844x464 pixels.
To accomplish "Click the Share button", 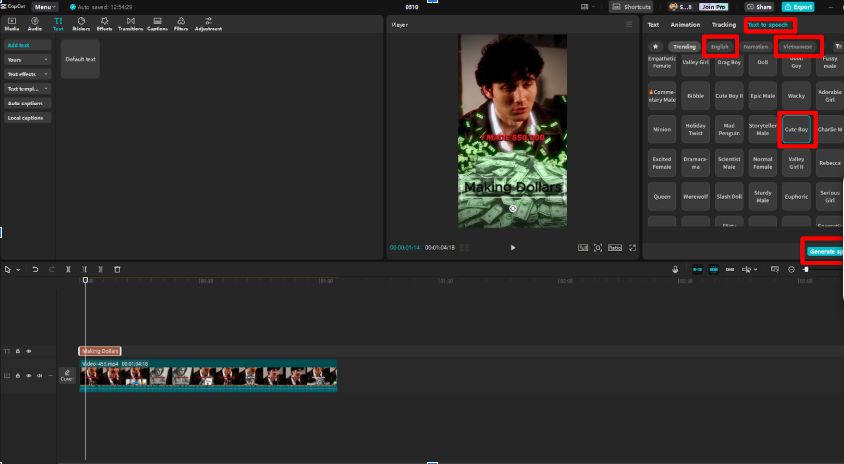I will click(759, 6).
